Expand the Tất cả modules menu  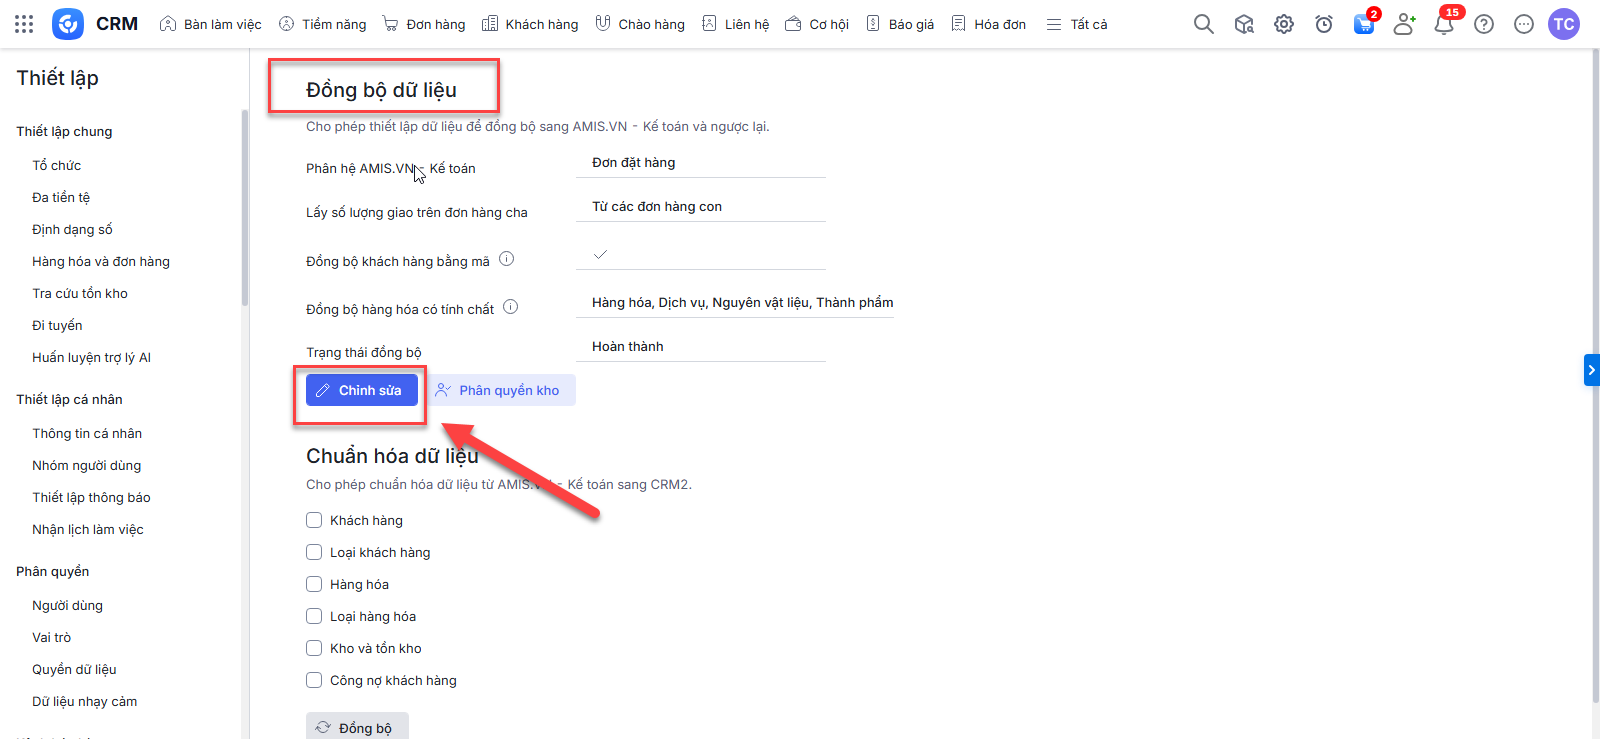click(x=1077, y=24)
